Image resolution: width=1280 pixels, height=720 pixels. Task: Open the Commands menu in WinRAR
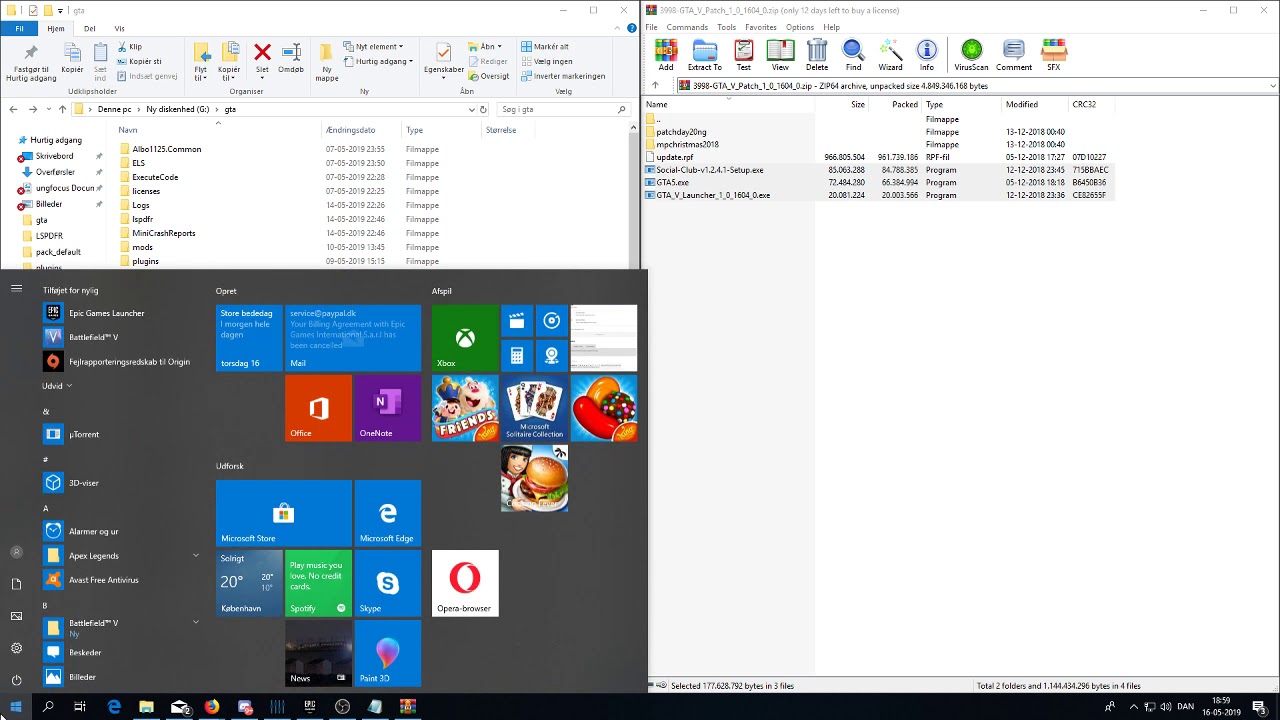click(687, 27)
